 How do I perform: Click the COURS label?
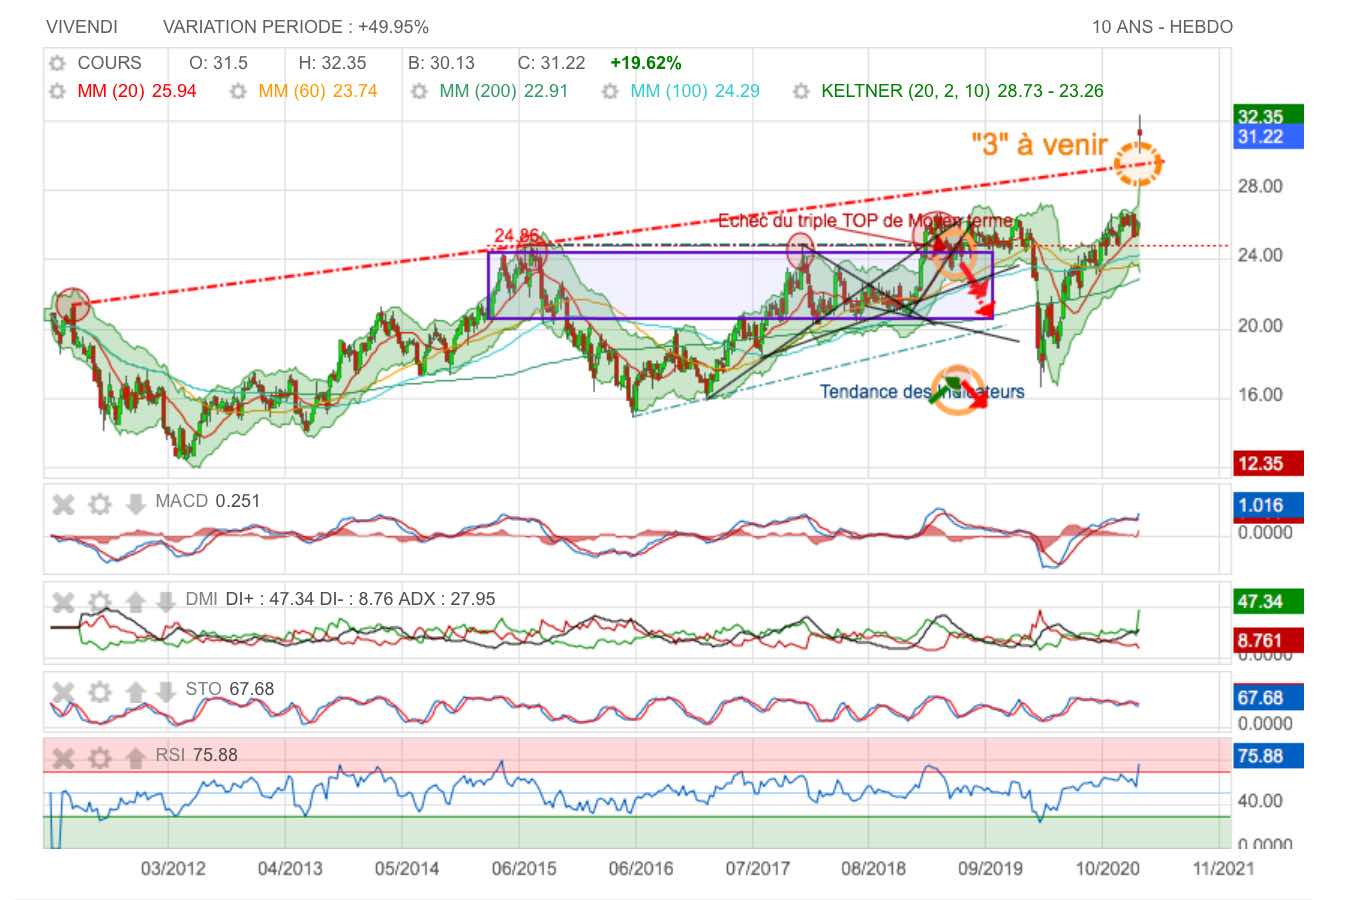point(110,63)
